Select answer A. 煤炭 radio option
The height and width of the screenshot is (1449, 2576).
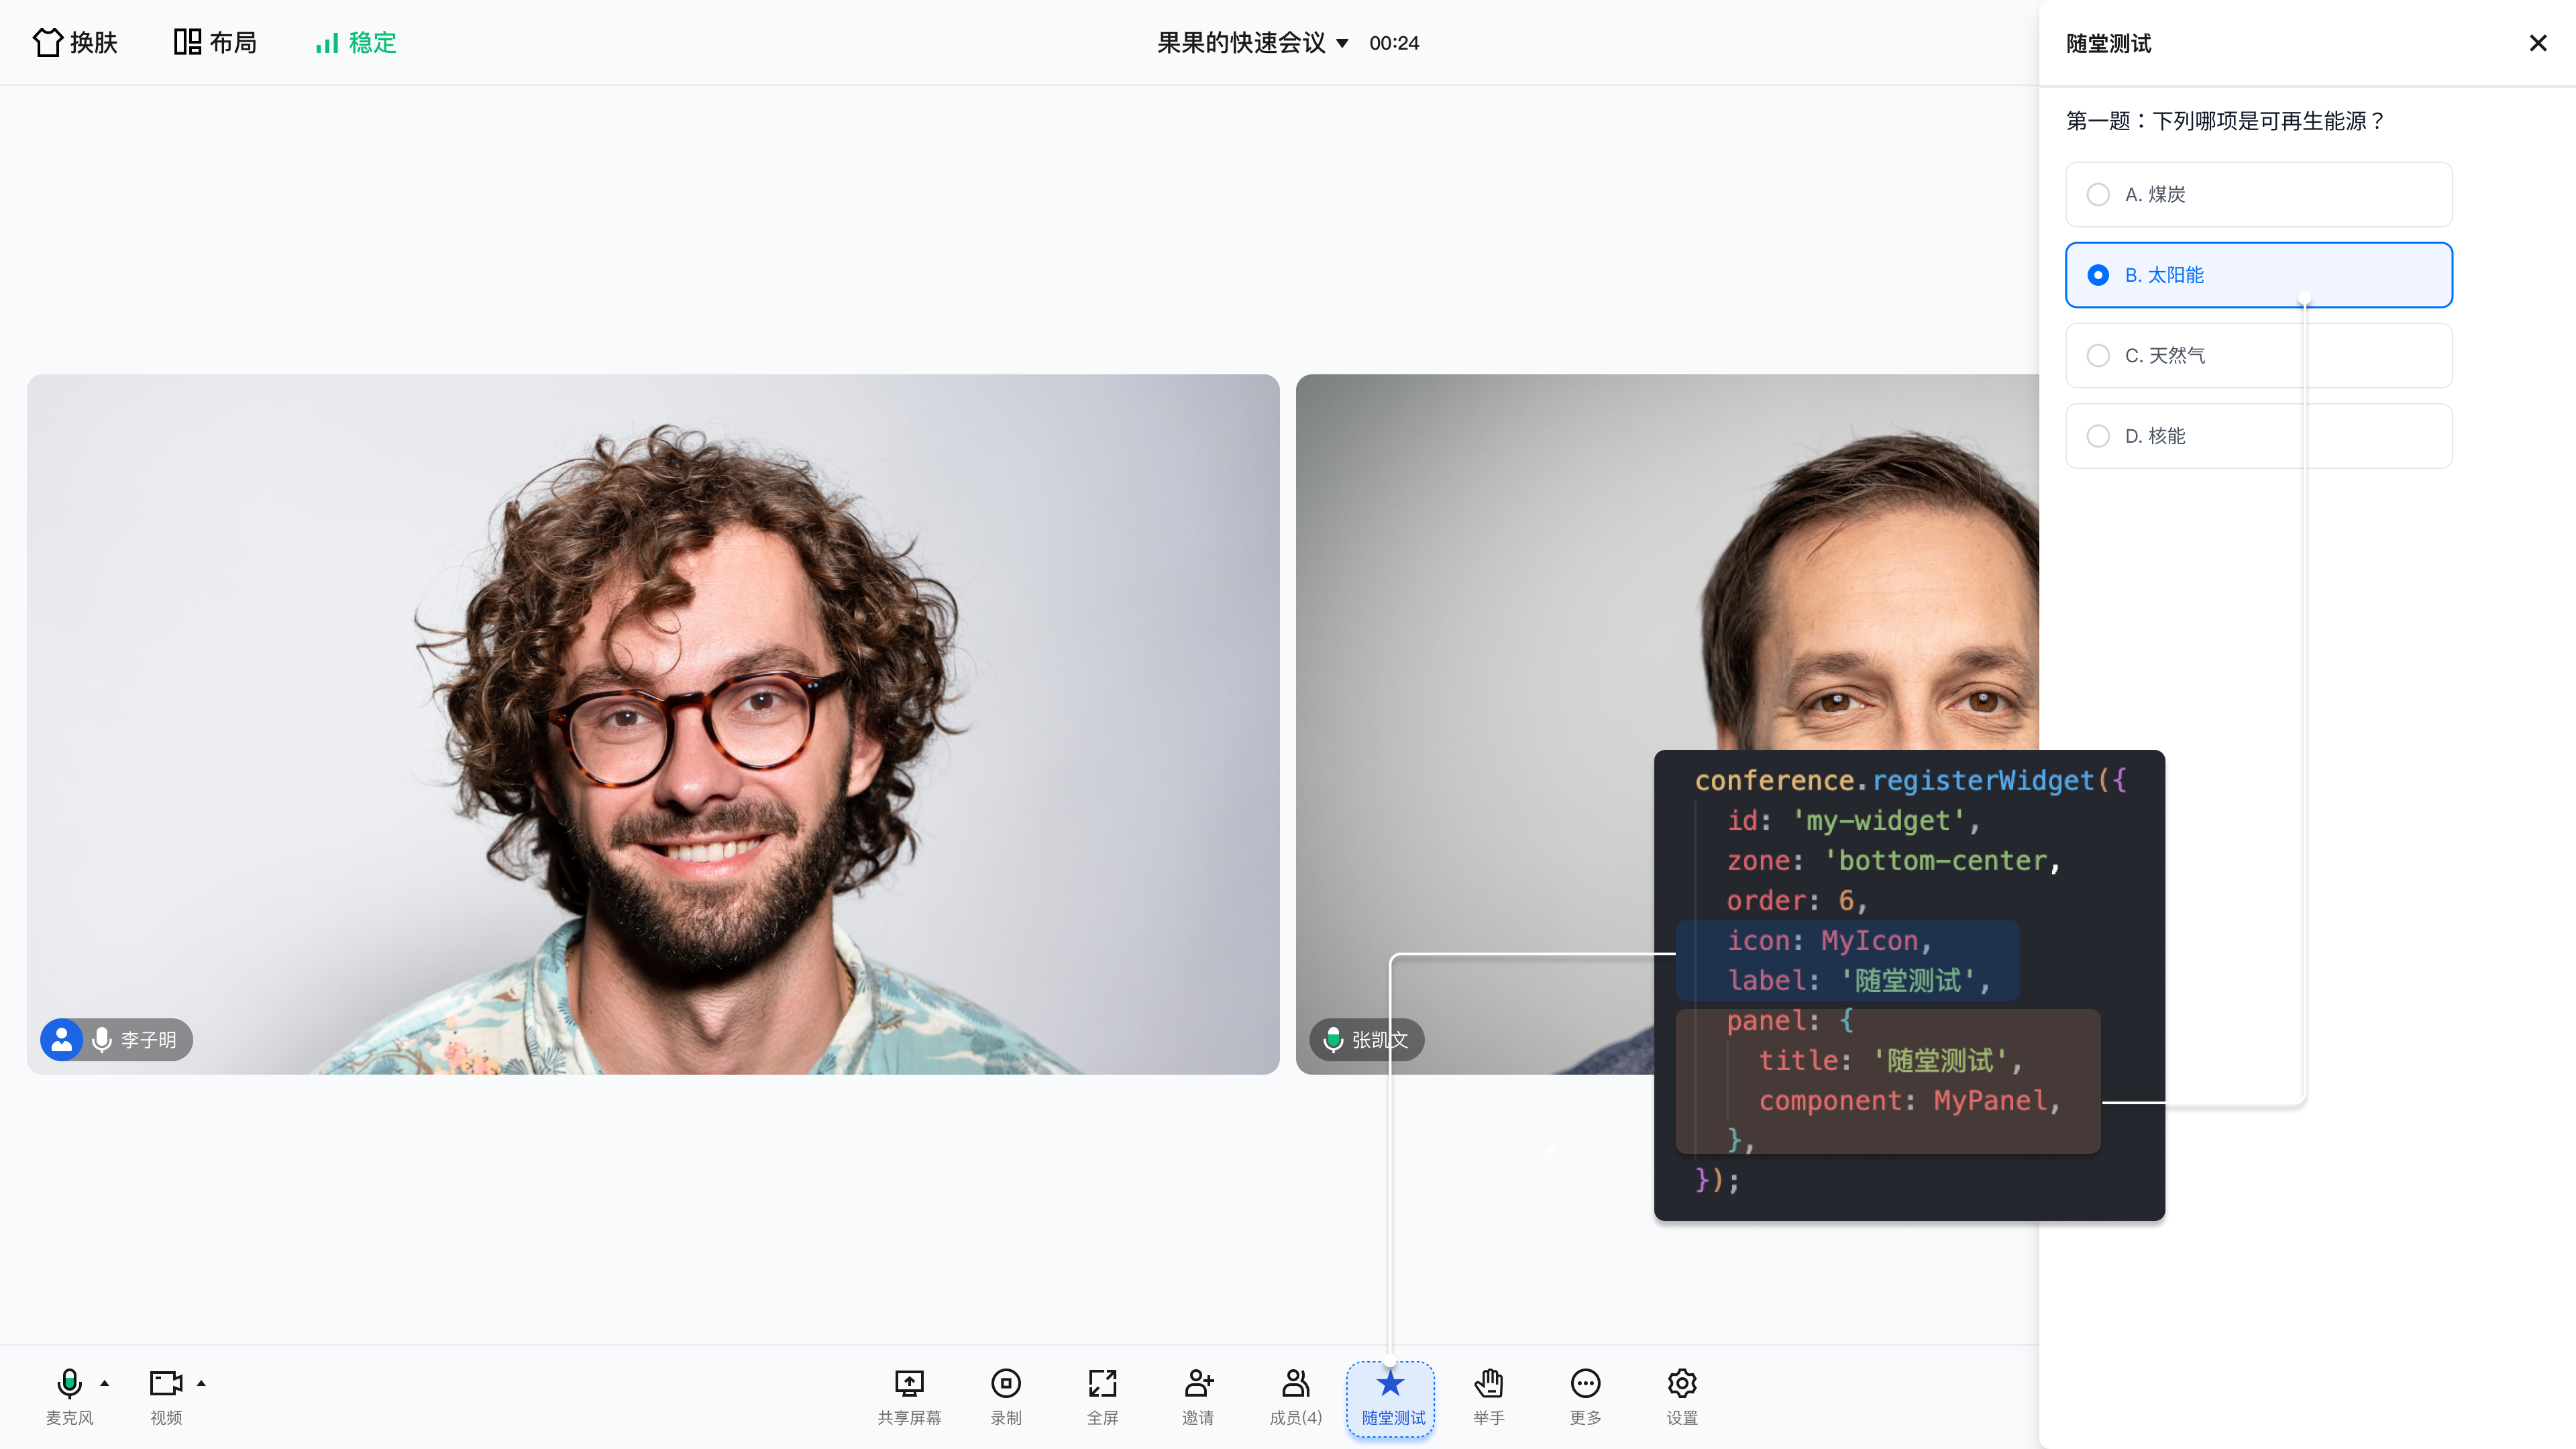2098,195
